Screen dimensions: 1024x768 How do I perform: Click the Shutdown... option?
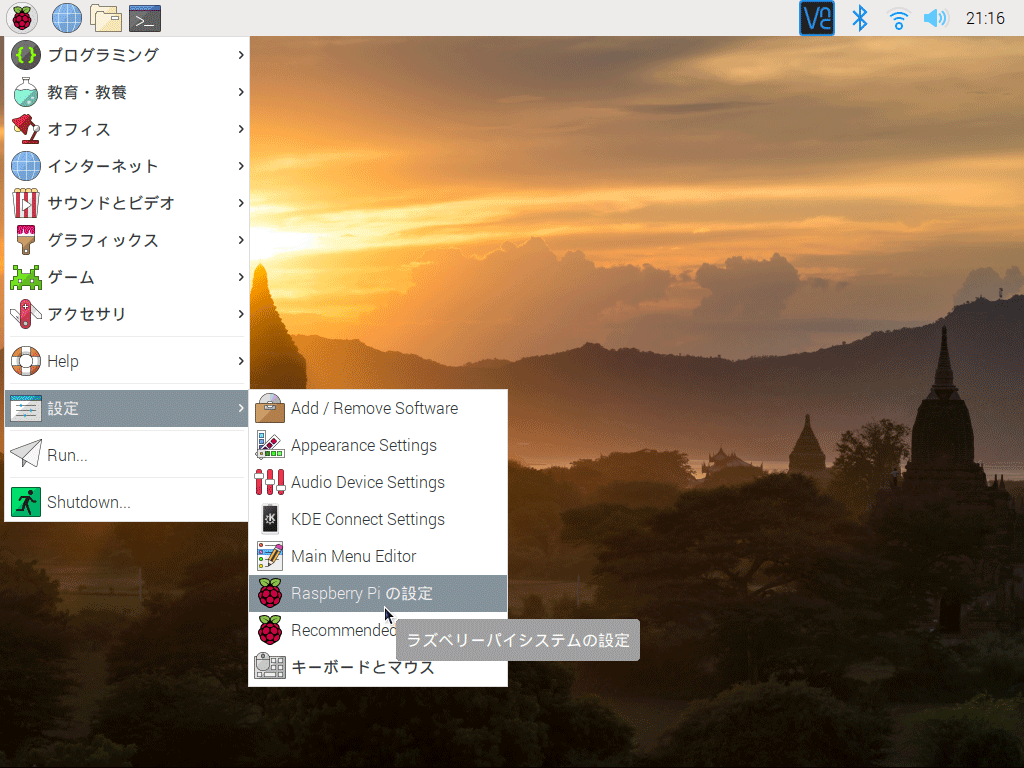88,502
